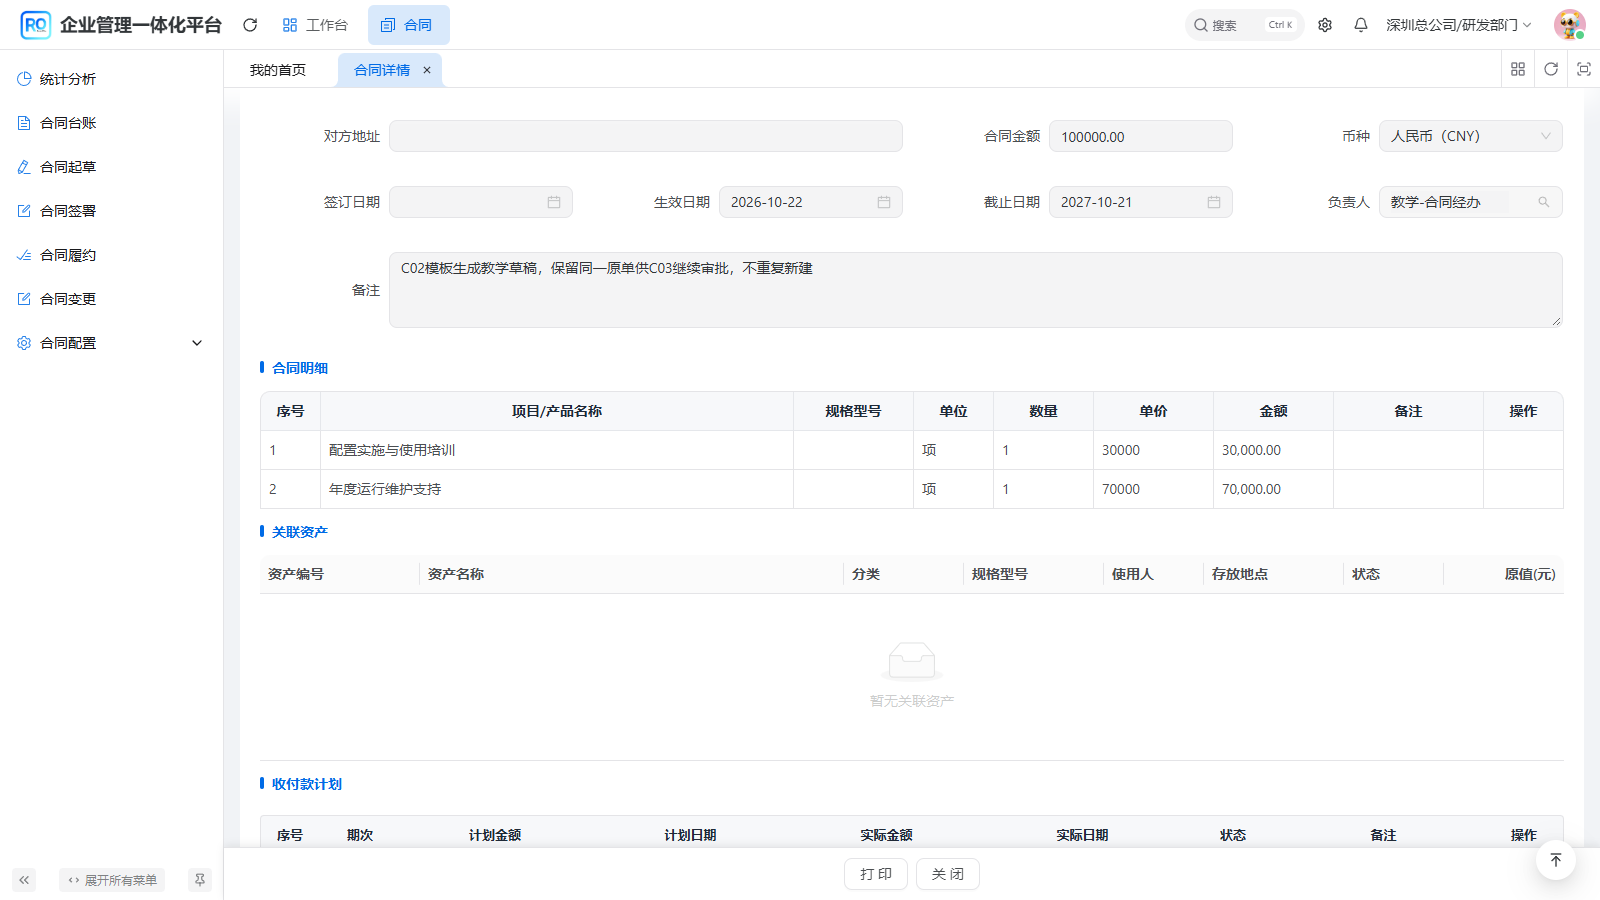Click the 打印 button
Screen dimensions: 1600x900
coord(876,874)
